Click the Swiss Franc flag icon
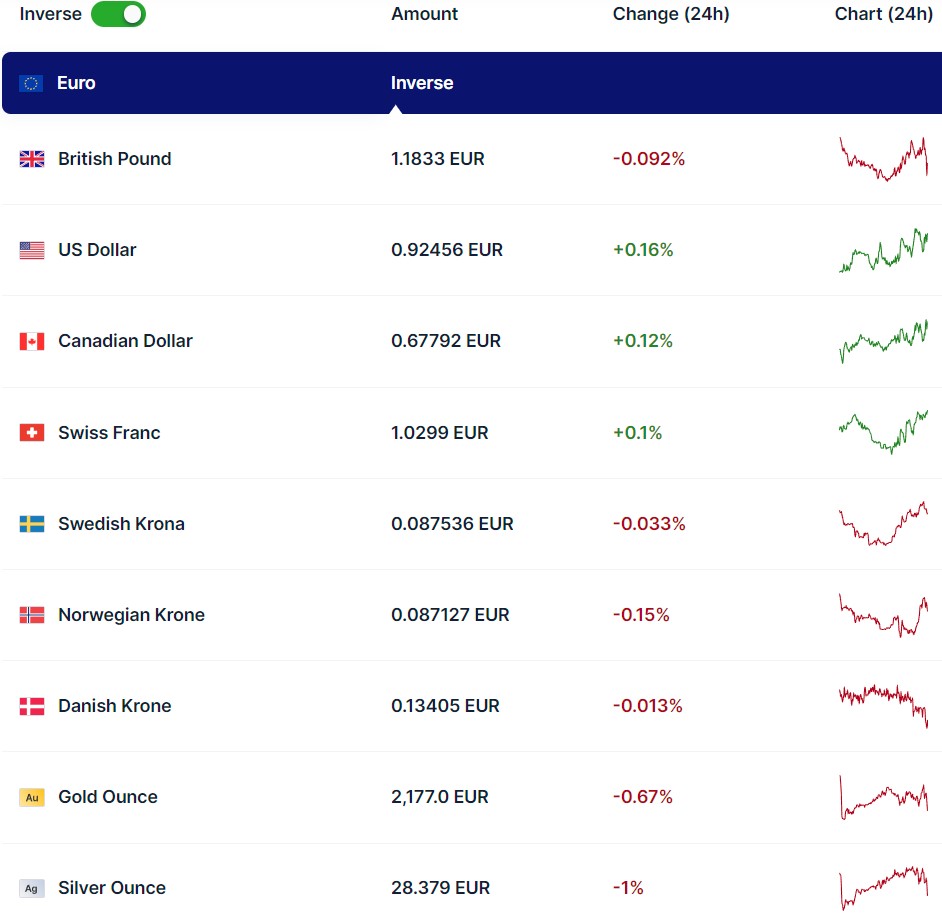Screen dimensions: 942x915 (x=32, y=433)
